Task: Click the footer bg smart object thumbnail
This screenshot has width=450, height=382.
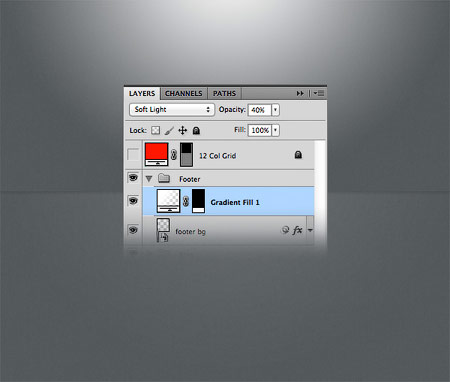Action: point(163,230)
